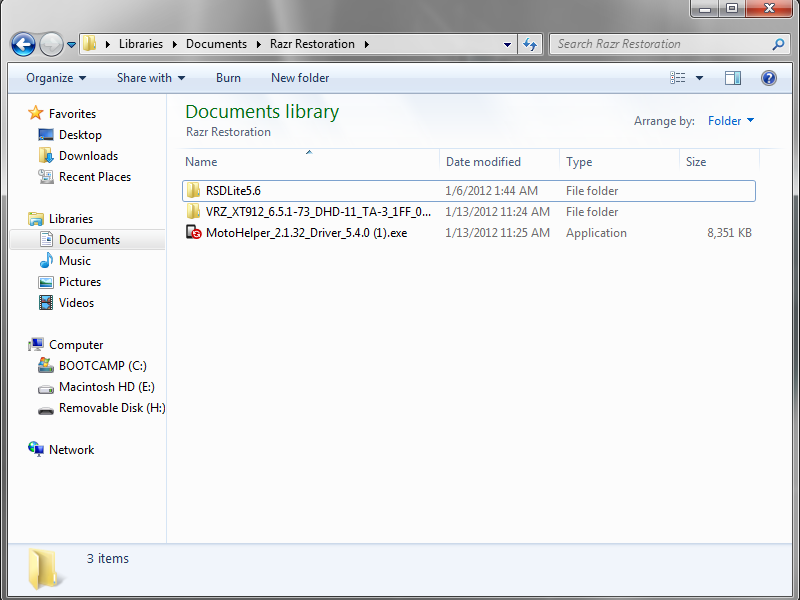Click the Libraries icon in navigation pane
Image resolution: width=800 pixels, height=600 pixels.
click(36, 219)
